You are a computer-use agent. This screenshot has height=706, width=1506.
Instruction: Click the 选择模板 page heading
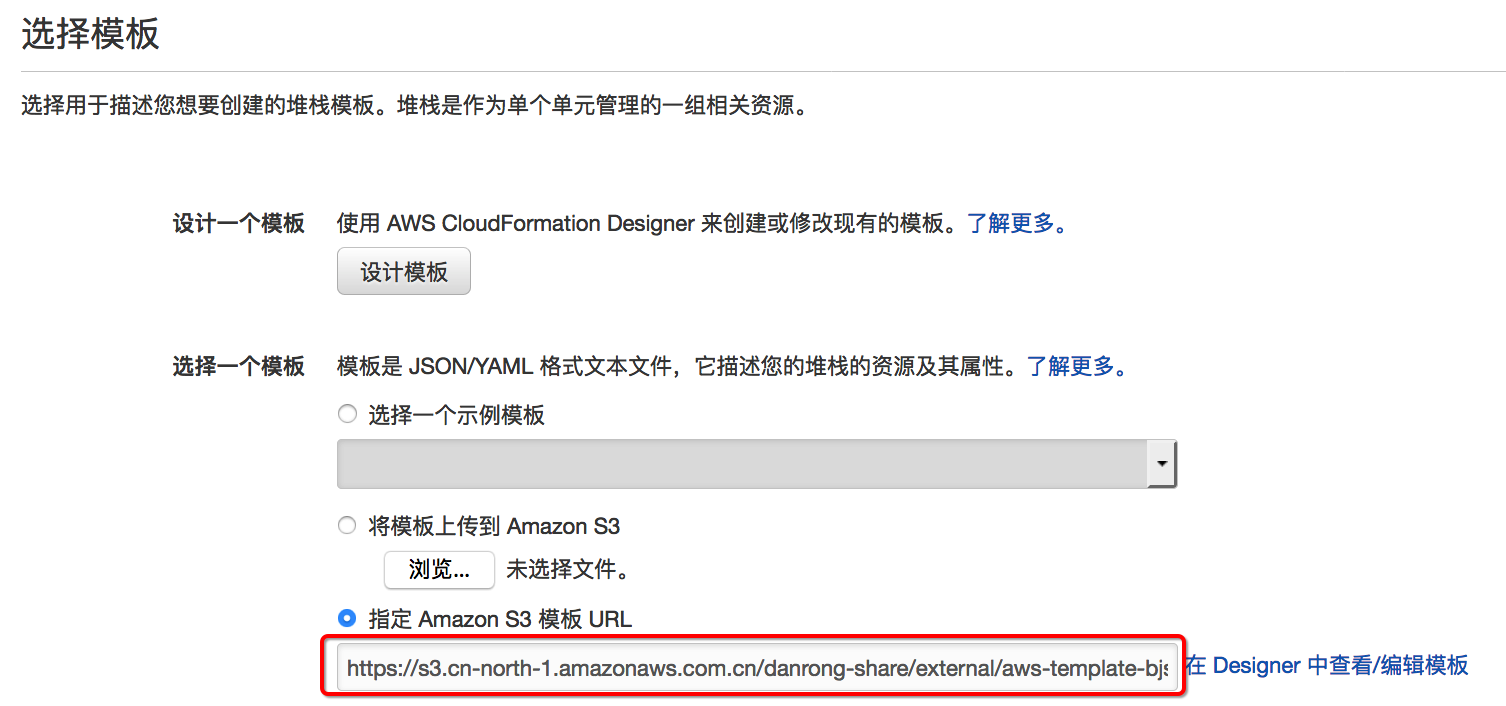91,34
